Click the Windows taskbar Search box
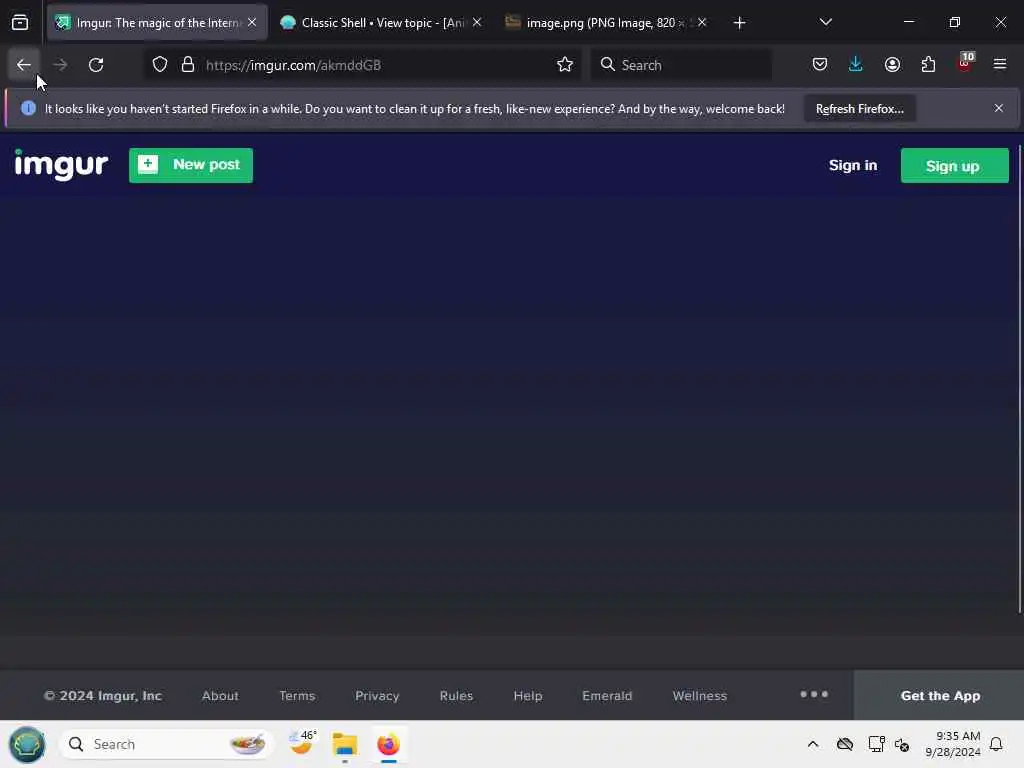Viewport: 1024px width, 768px height. click(x=166, y=744)
